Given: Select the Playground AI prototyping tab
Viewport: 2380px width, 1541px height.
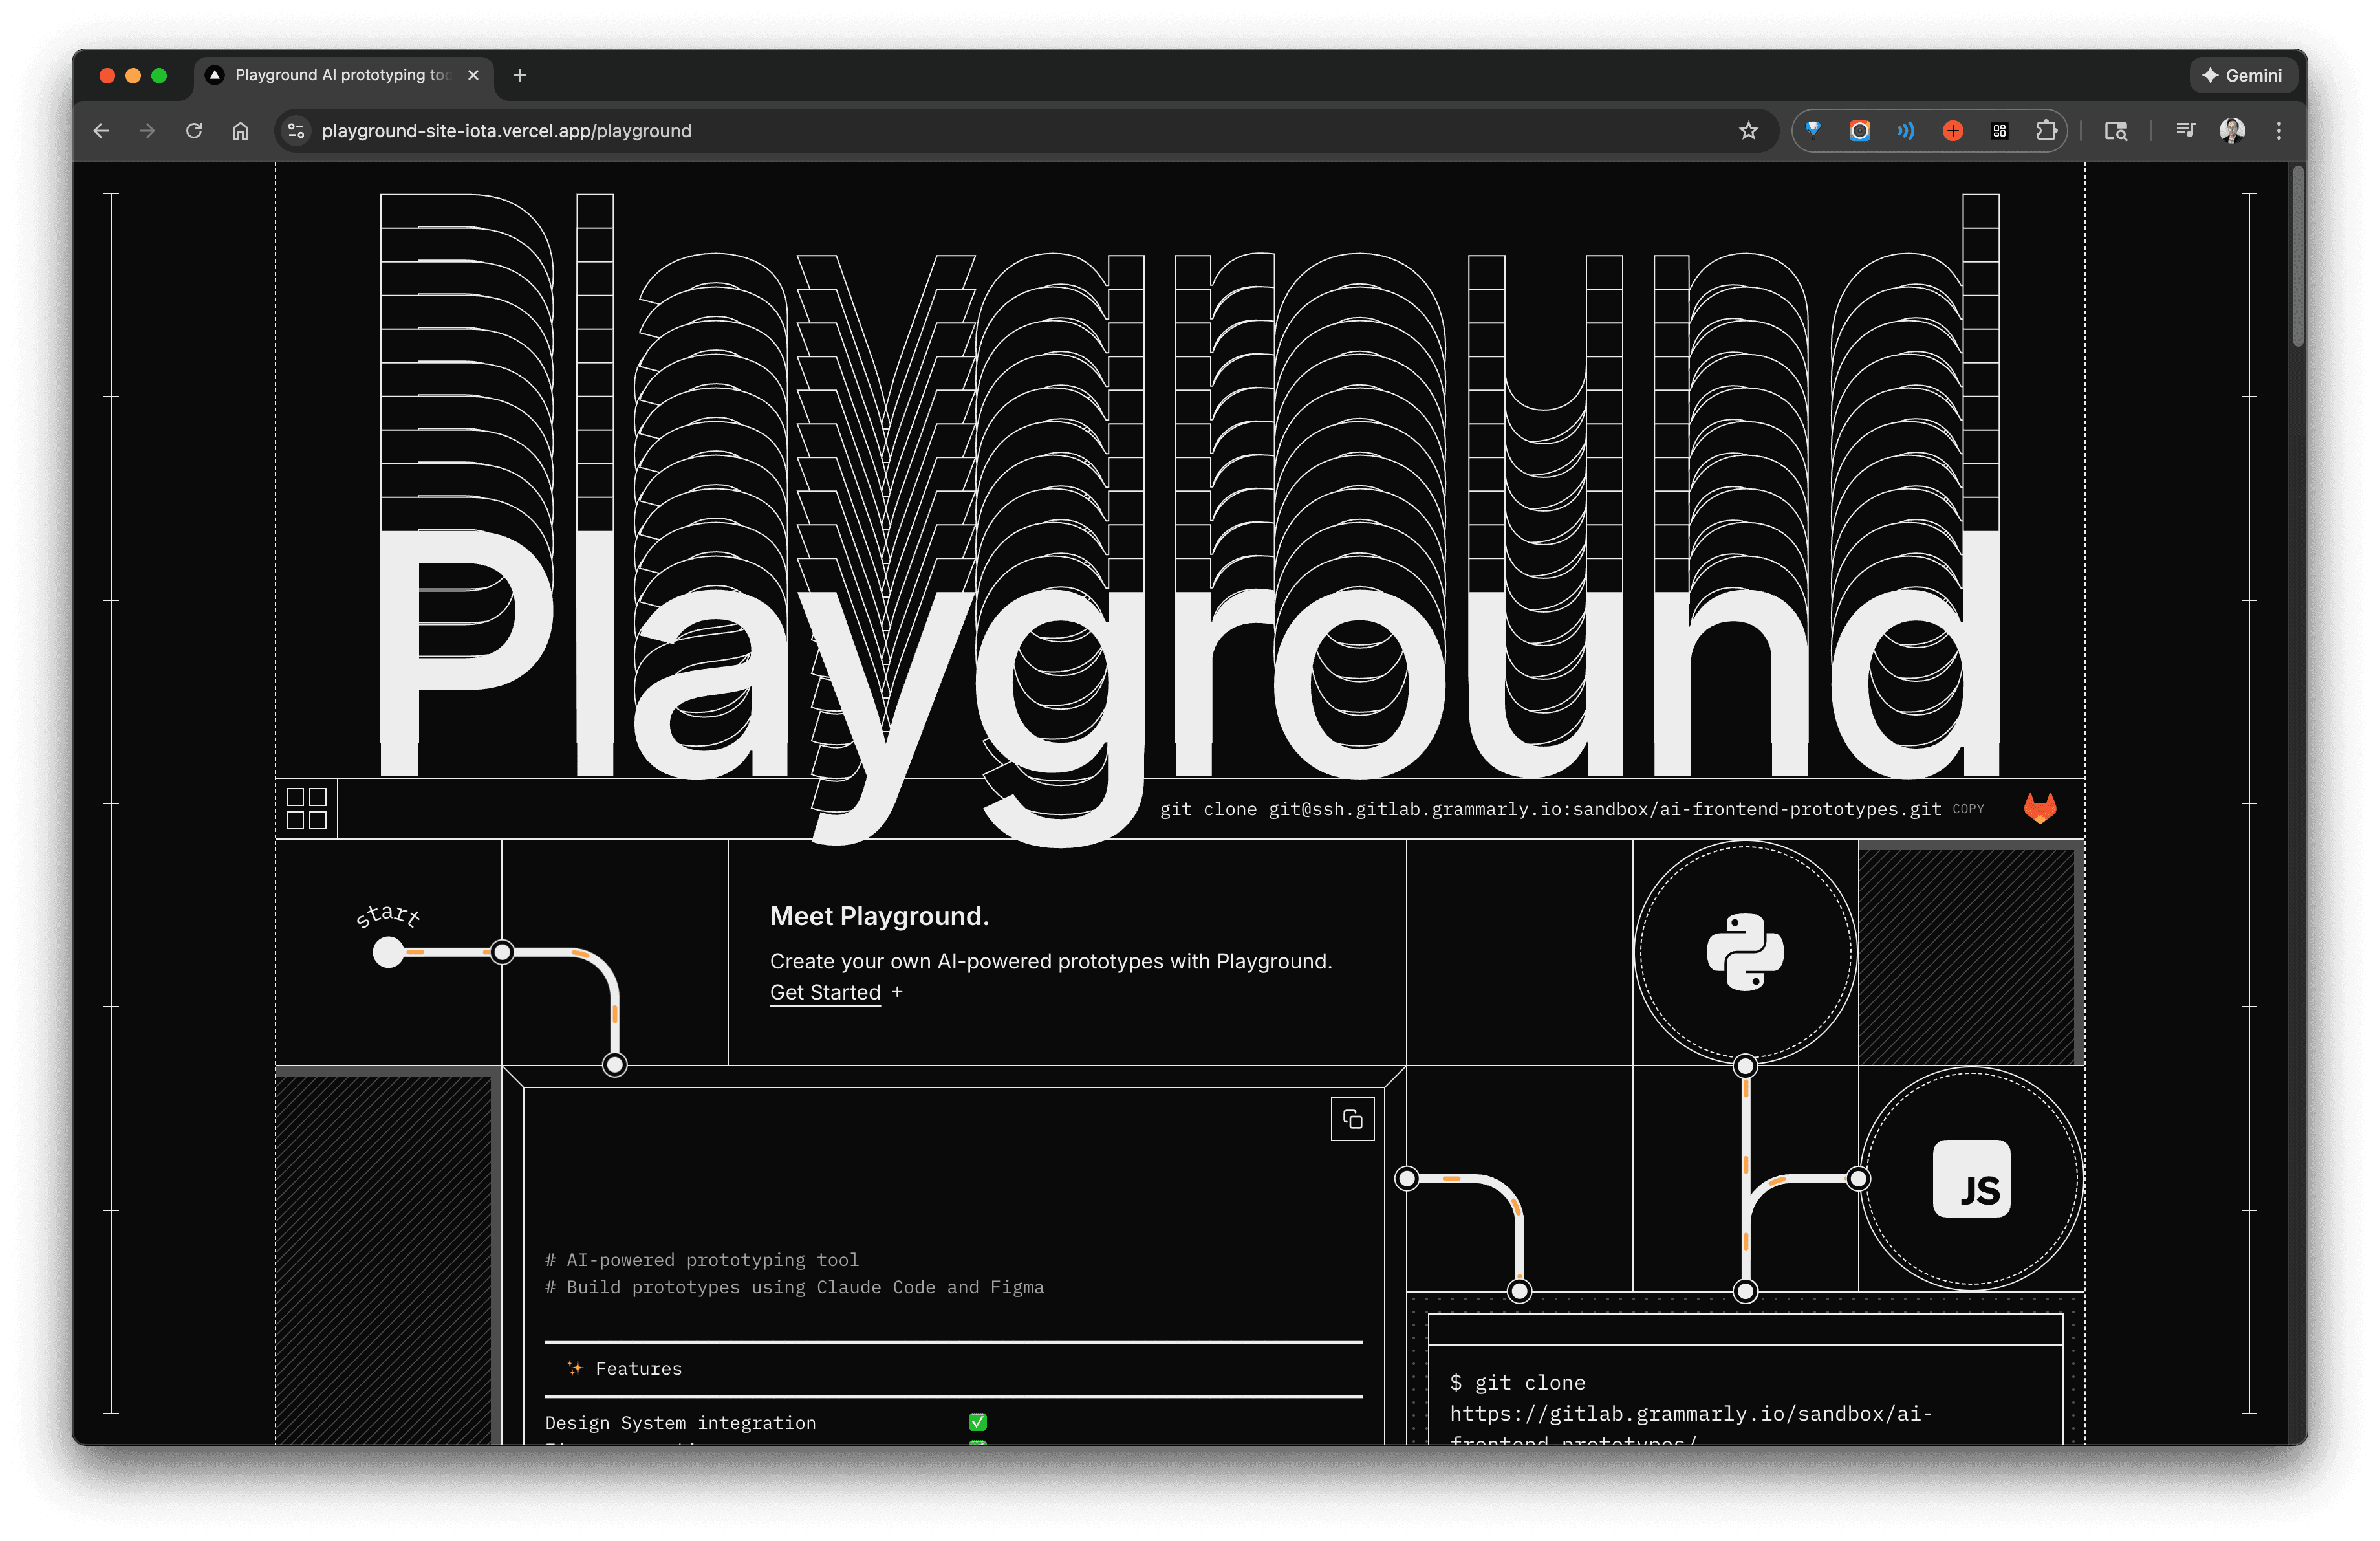Looking at the screenshot, I should point(341,75).
